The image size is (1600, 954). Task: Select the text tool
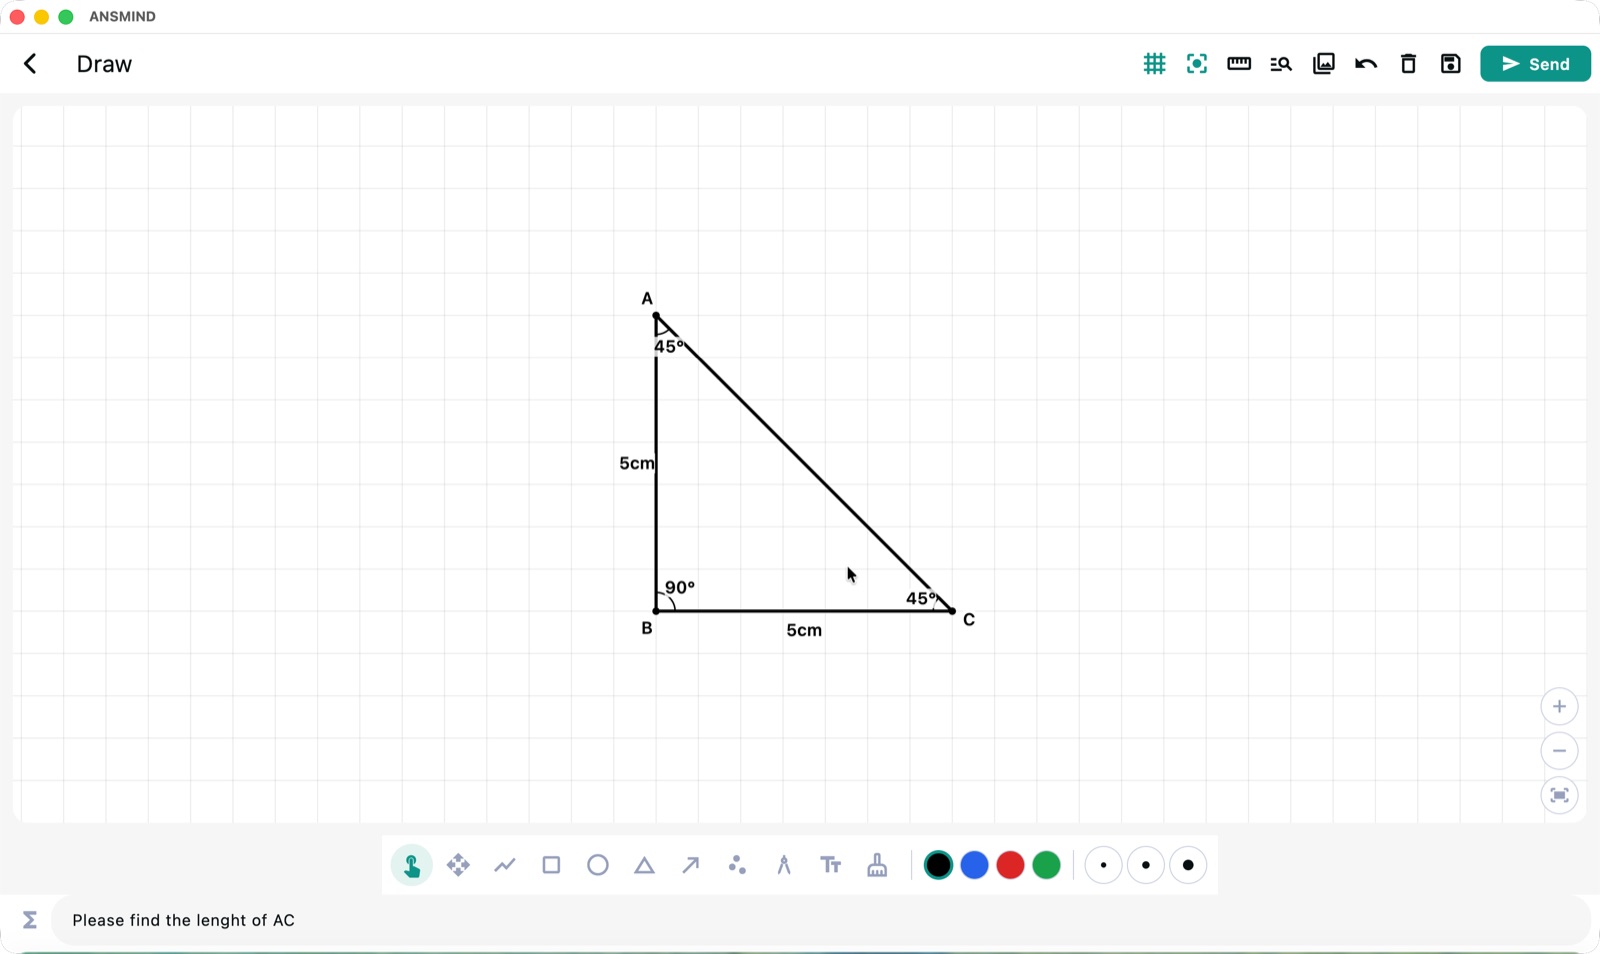pos(830,865)
